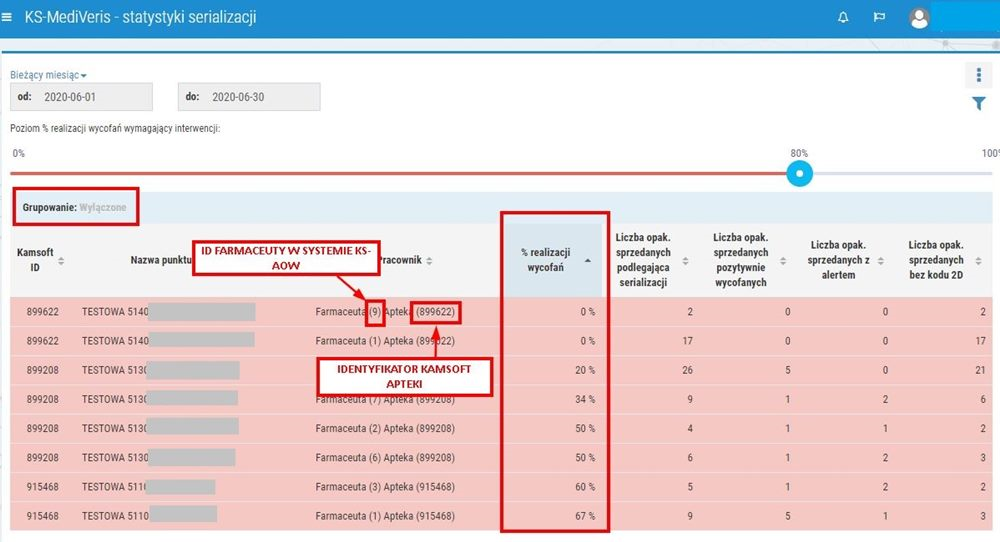Toggle sort on % realizacji wycofań

[587, 260]
